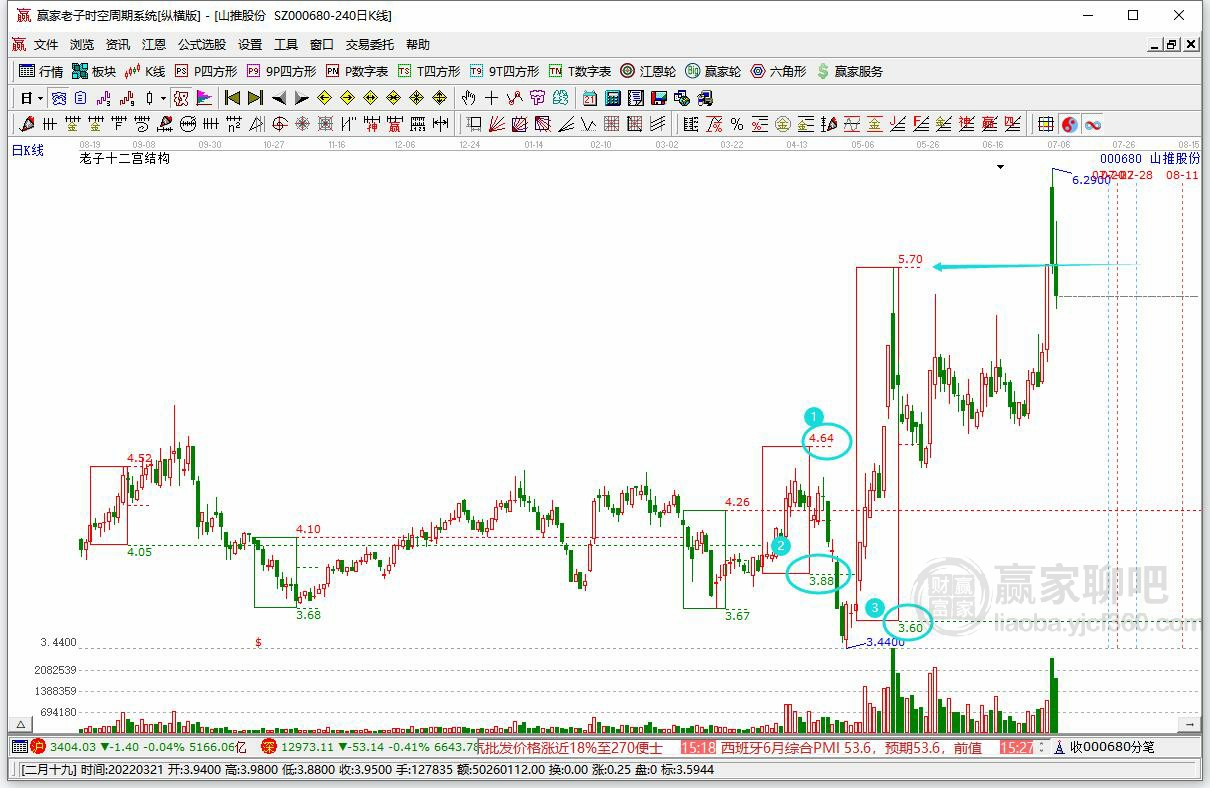1210x788 pixels.
Task: Click the candlestick chart type icon
Action: (x=149, y=98)
